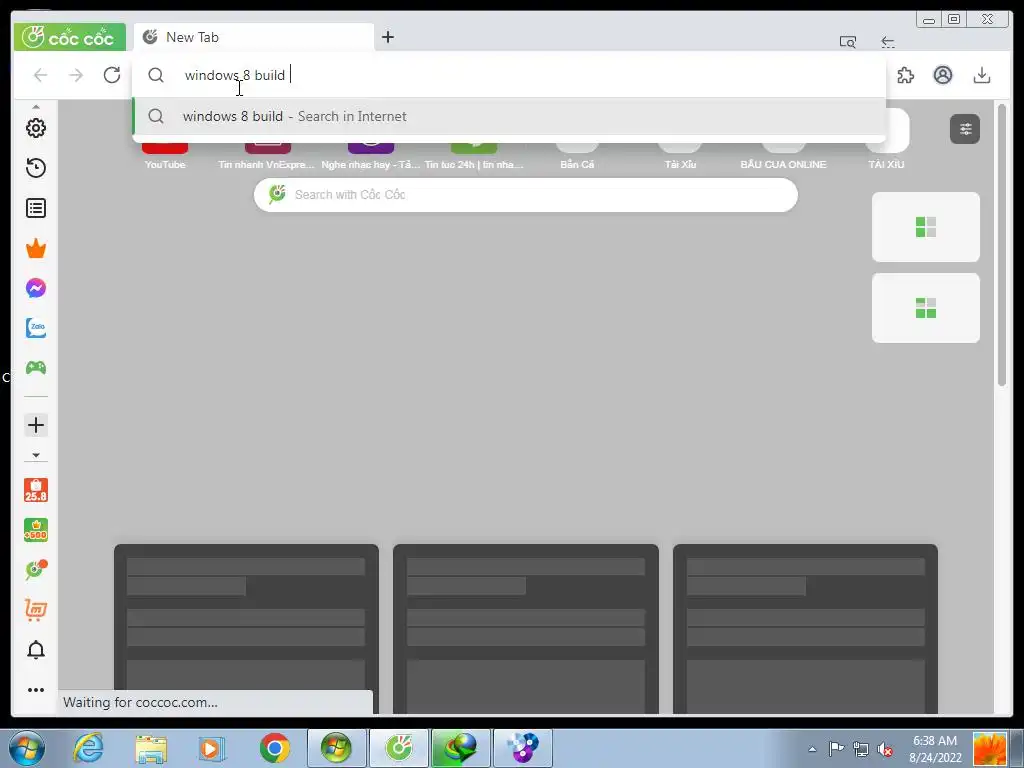Open Internet Download Manager from taskbar

[460, 748]
